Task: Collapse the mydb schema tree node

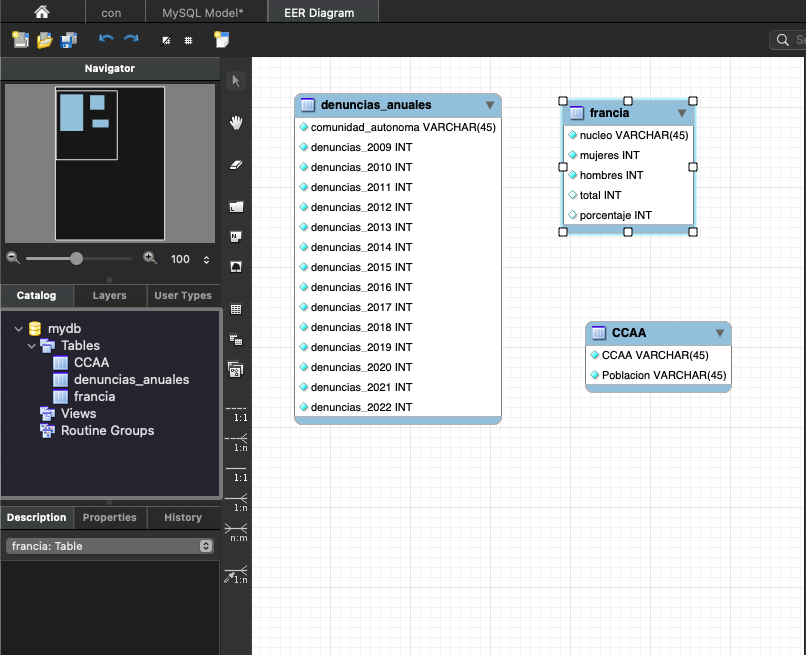Action: point(19,328)
